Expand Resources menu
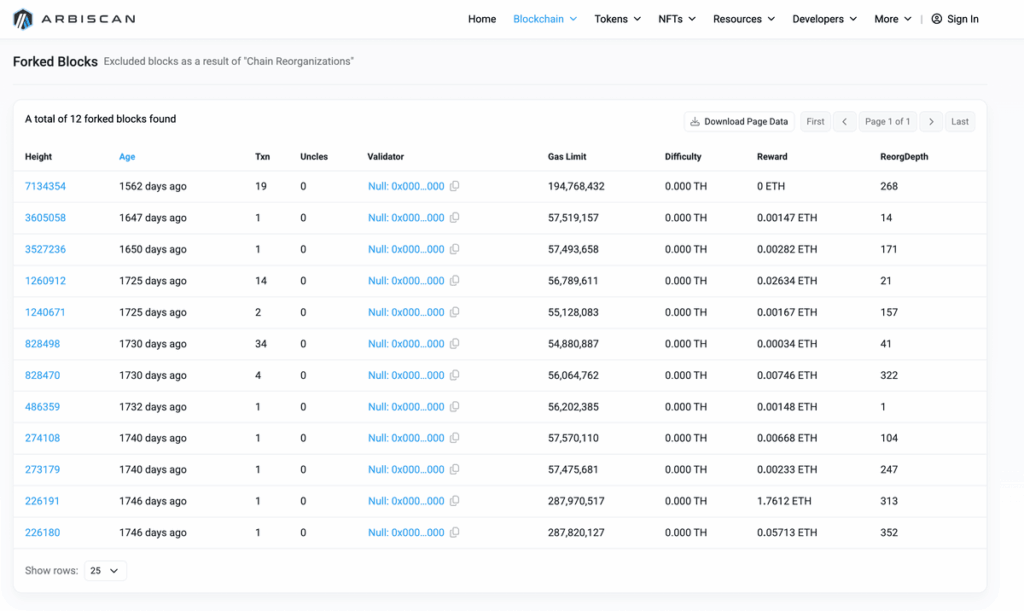 pyautogui.click(x=744, y=19)
